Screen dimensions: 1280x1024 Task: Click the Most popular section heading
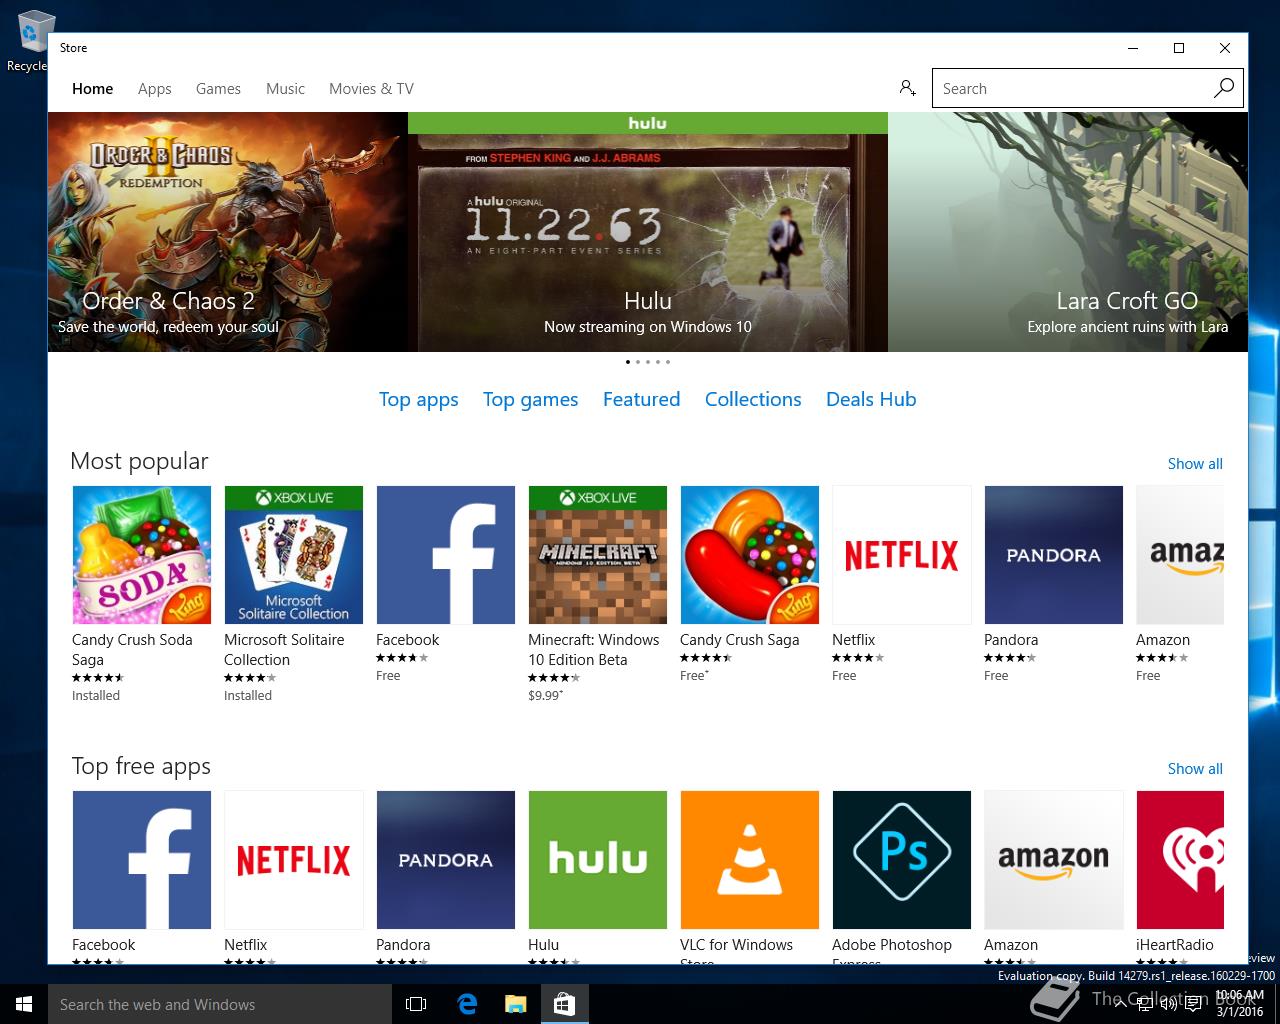tap(139, 461)
